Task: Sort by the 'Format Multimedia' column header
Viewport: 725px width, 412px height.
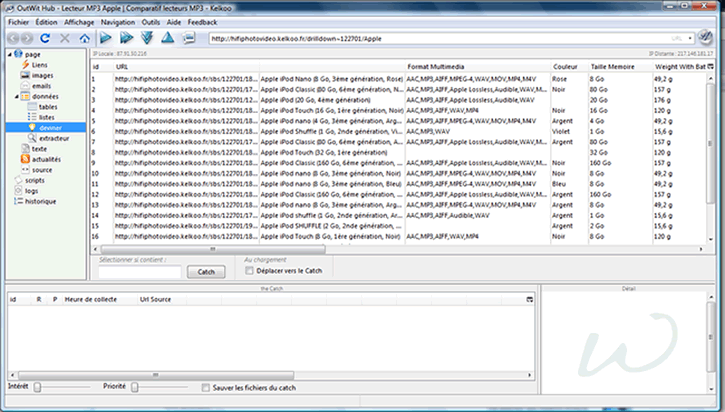Action: (477, 67)
